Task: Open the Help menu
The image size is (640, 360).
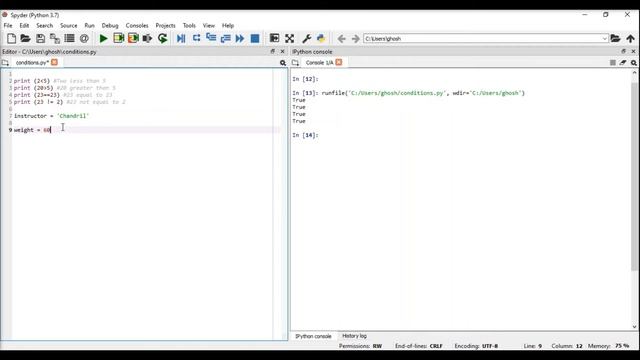Action: point(228,25)
